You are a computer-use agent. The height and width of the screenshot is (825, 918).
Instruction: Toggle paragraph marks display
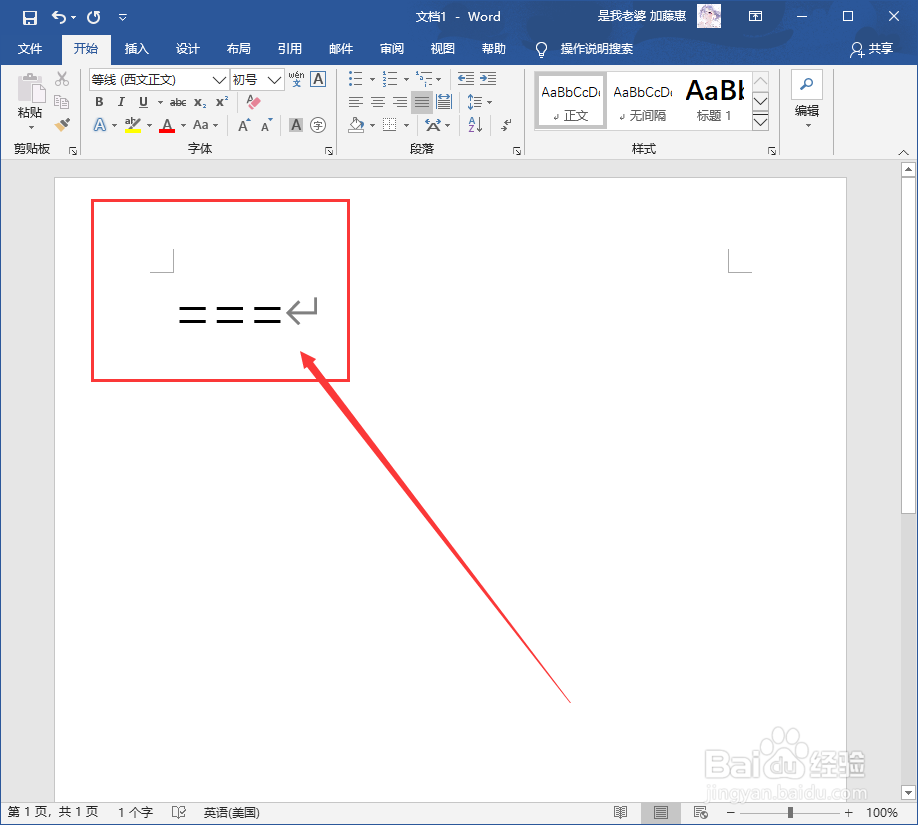coord(506,126)
